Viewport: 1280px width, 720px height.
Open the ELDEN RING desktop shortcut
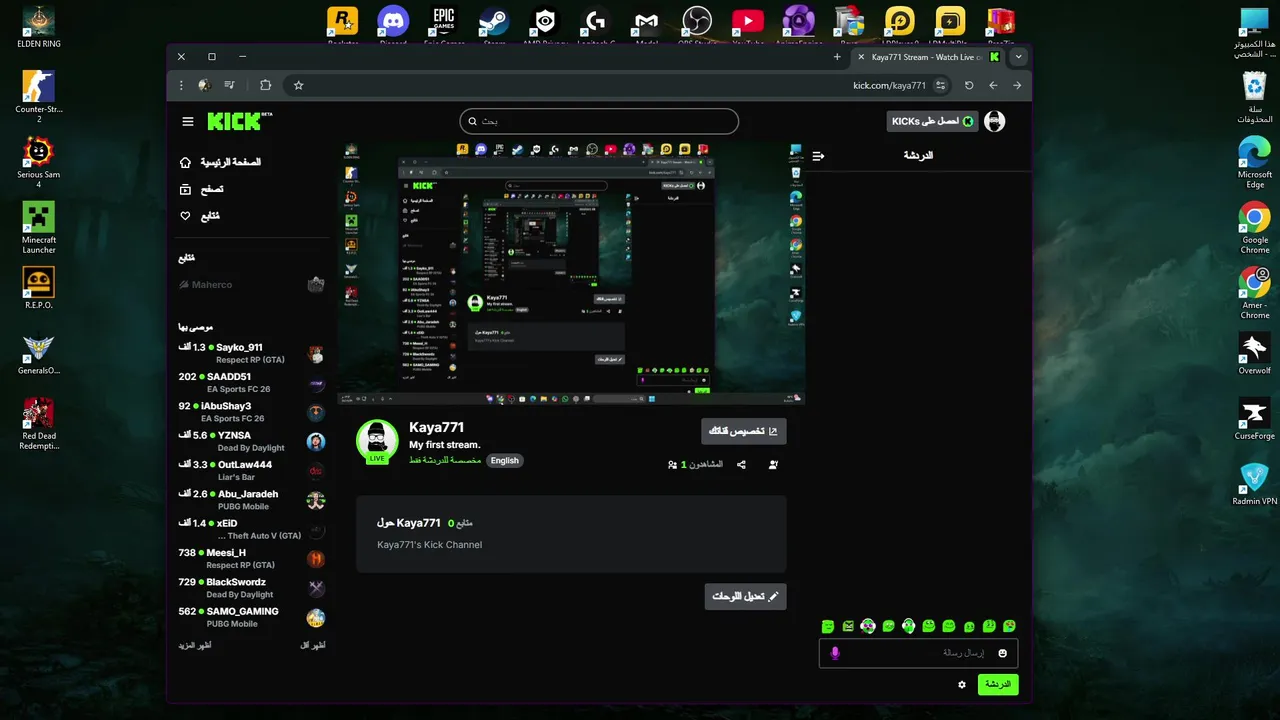[39, 27]
